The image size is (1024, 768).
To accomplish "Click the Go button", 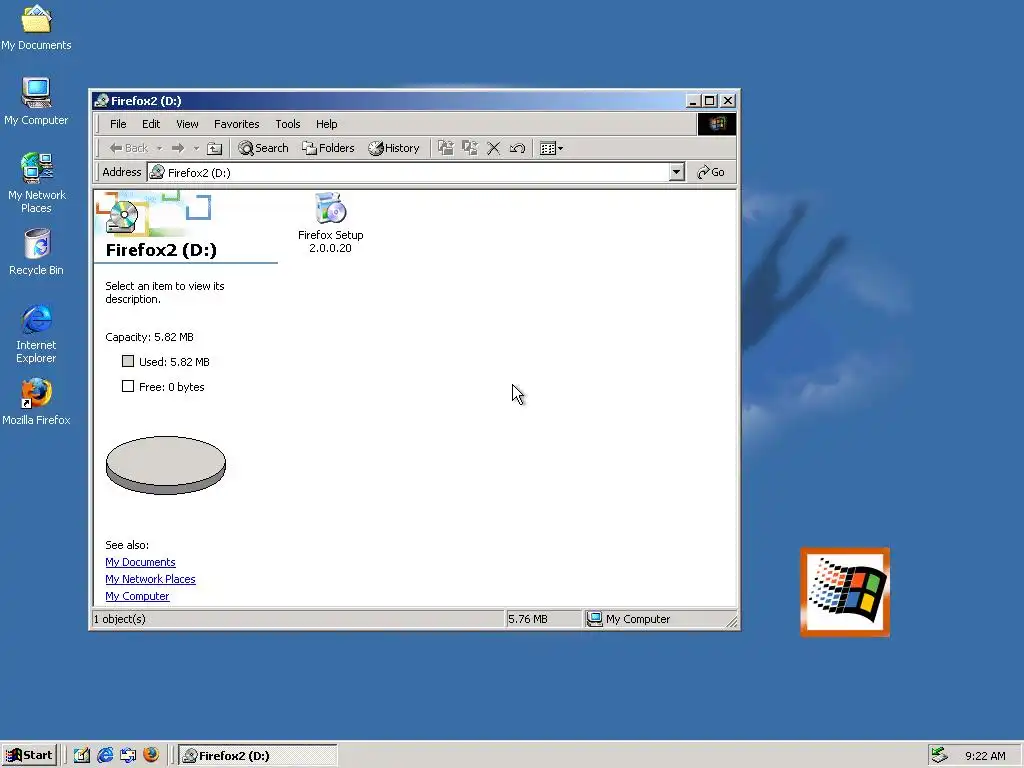I will click(x=711, y=172).
